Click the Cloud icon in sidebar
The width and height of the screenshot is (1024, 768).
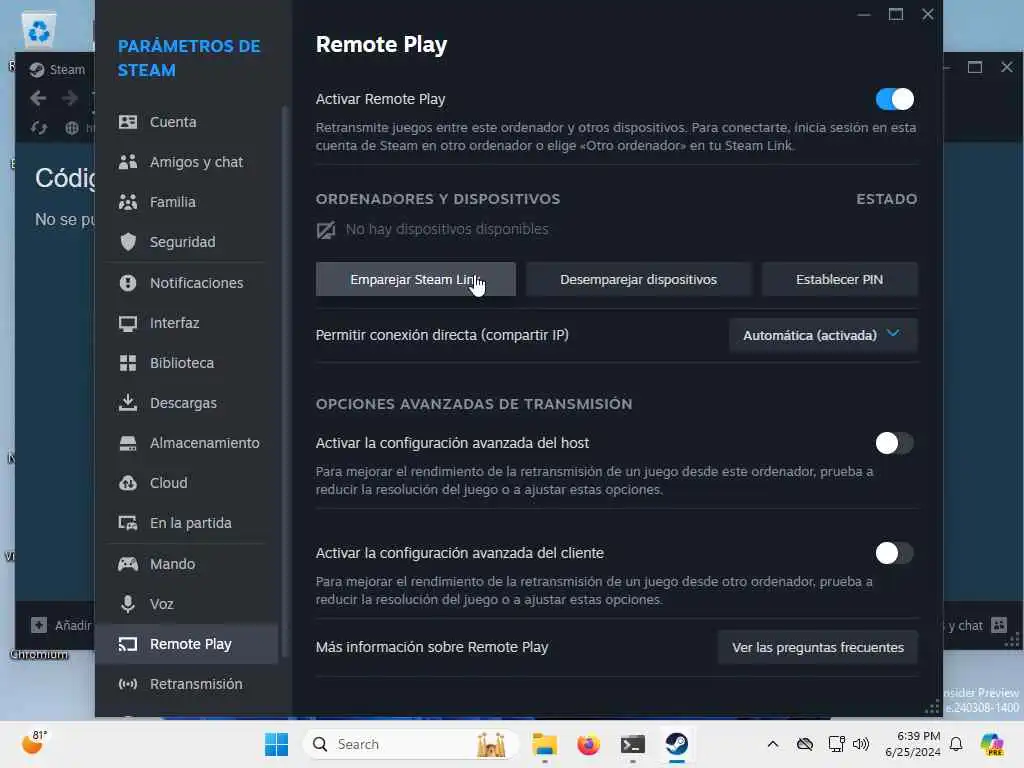[x=128, y=483]
